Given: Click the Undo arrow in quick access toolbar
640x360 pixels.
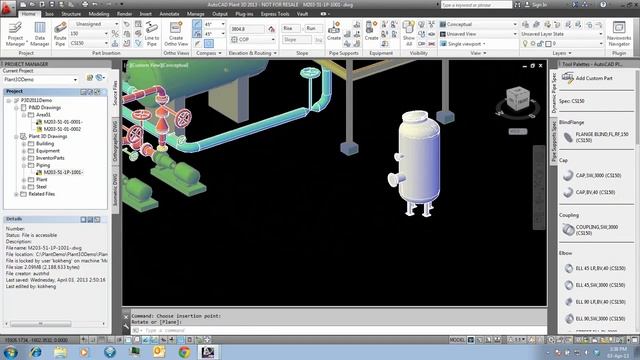Looking at the screenshot, I should [x=95, y=4].
